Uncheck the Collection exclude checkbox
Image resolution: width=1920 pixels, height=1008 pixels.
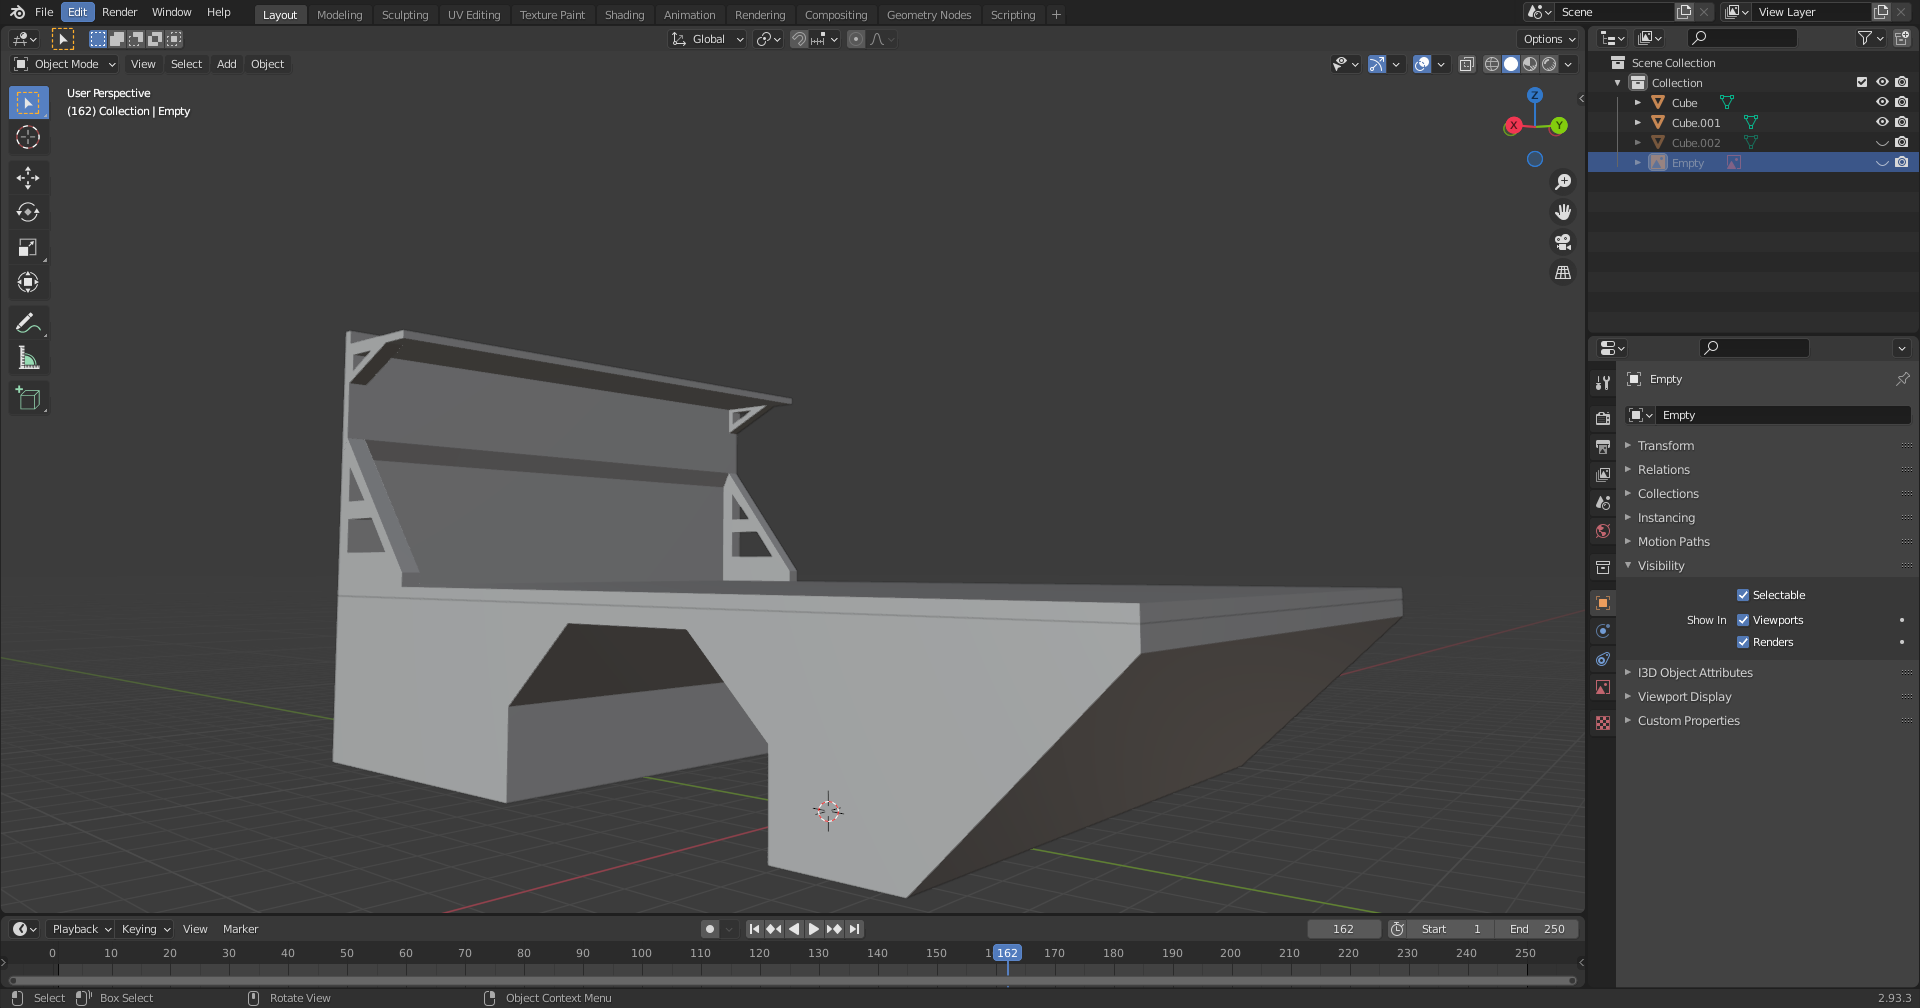tap(1862, 82)
